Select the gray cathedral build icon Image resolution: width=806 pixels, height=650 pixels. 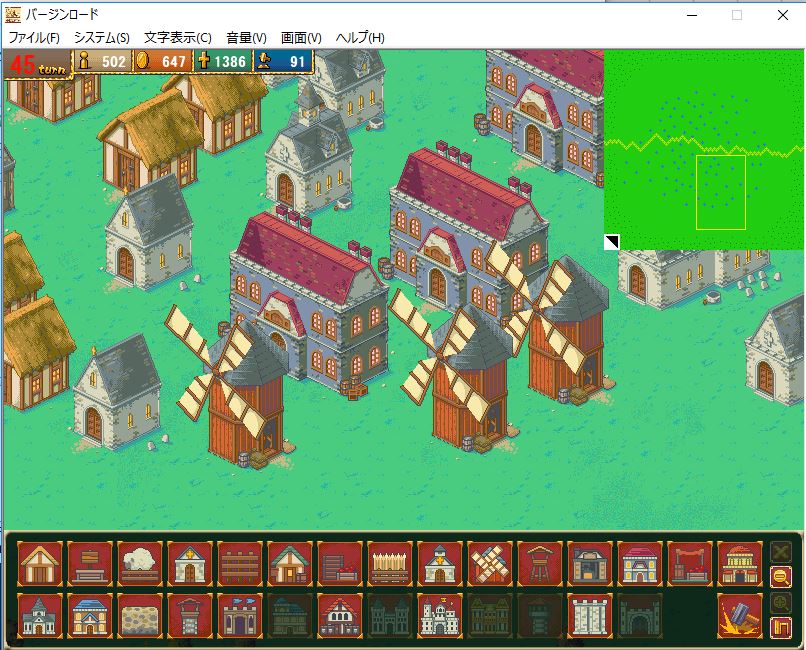[x=40, y=616]
